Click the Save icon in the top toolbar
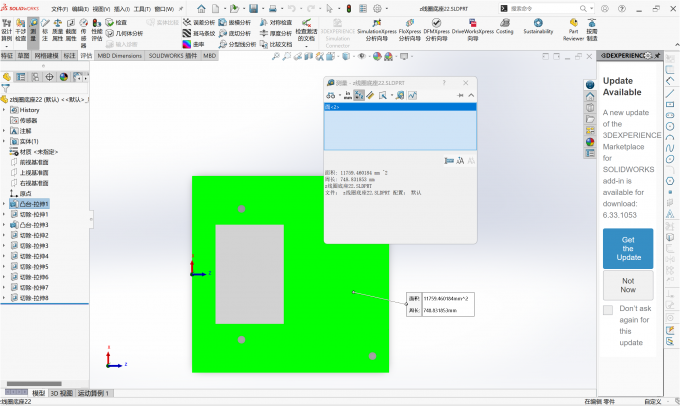 click(x=253, y=8)
